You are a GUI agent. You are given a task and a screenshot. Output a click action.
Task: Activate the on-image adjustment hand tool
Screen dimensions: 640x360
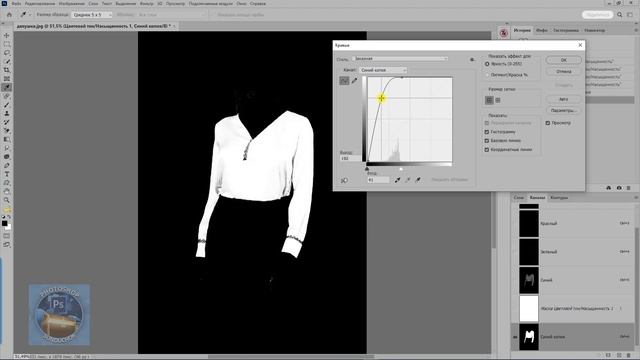coord(344,180)
